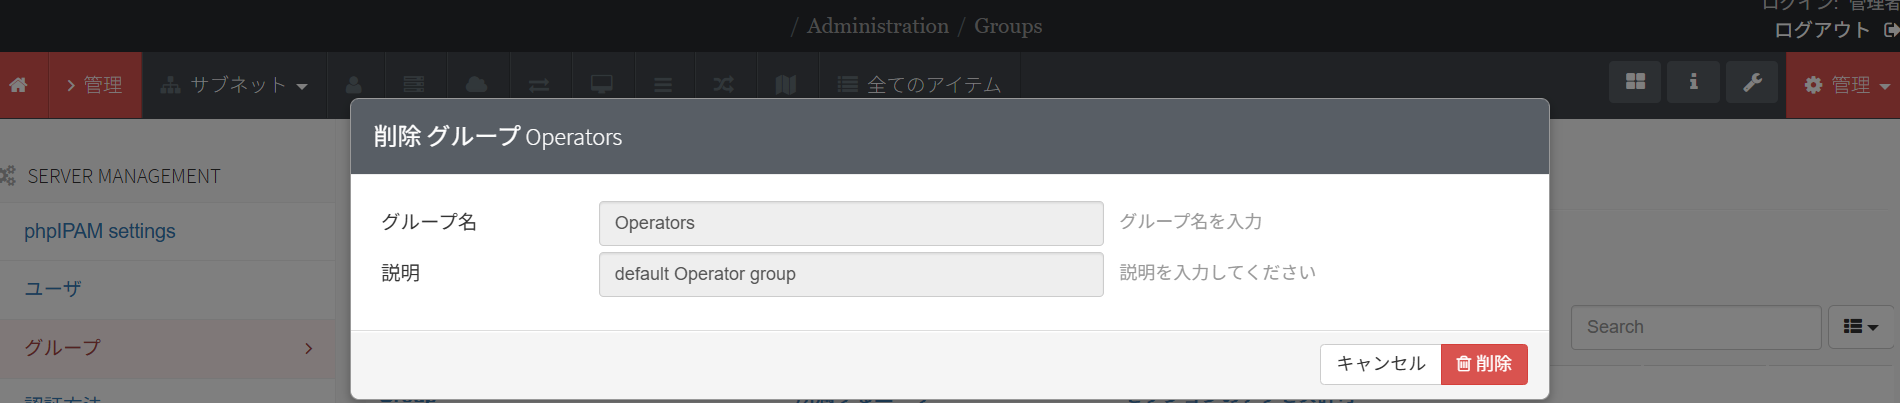Viewport: 1900px width, 403px height.
Task: Open the 管理 breadcrumb in navbar
Action: pyautogui.click(x=95, y=85)
